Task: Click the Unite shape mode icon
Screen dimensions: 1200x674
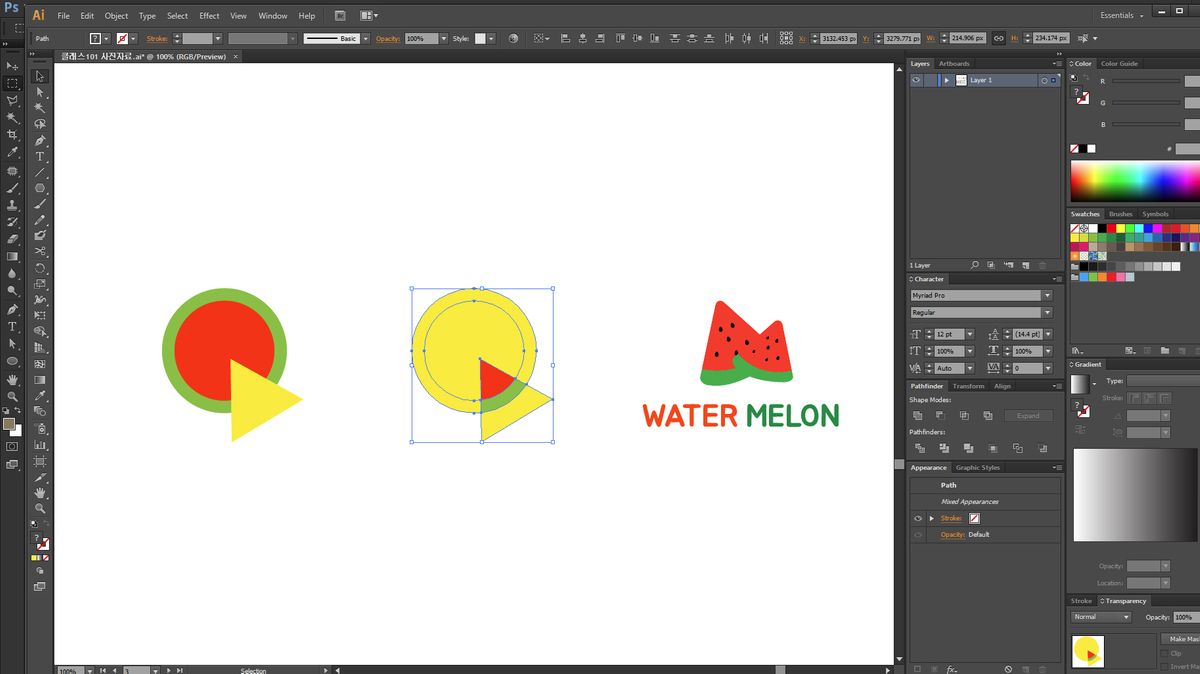Action: click(918, 415)
